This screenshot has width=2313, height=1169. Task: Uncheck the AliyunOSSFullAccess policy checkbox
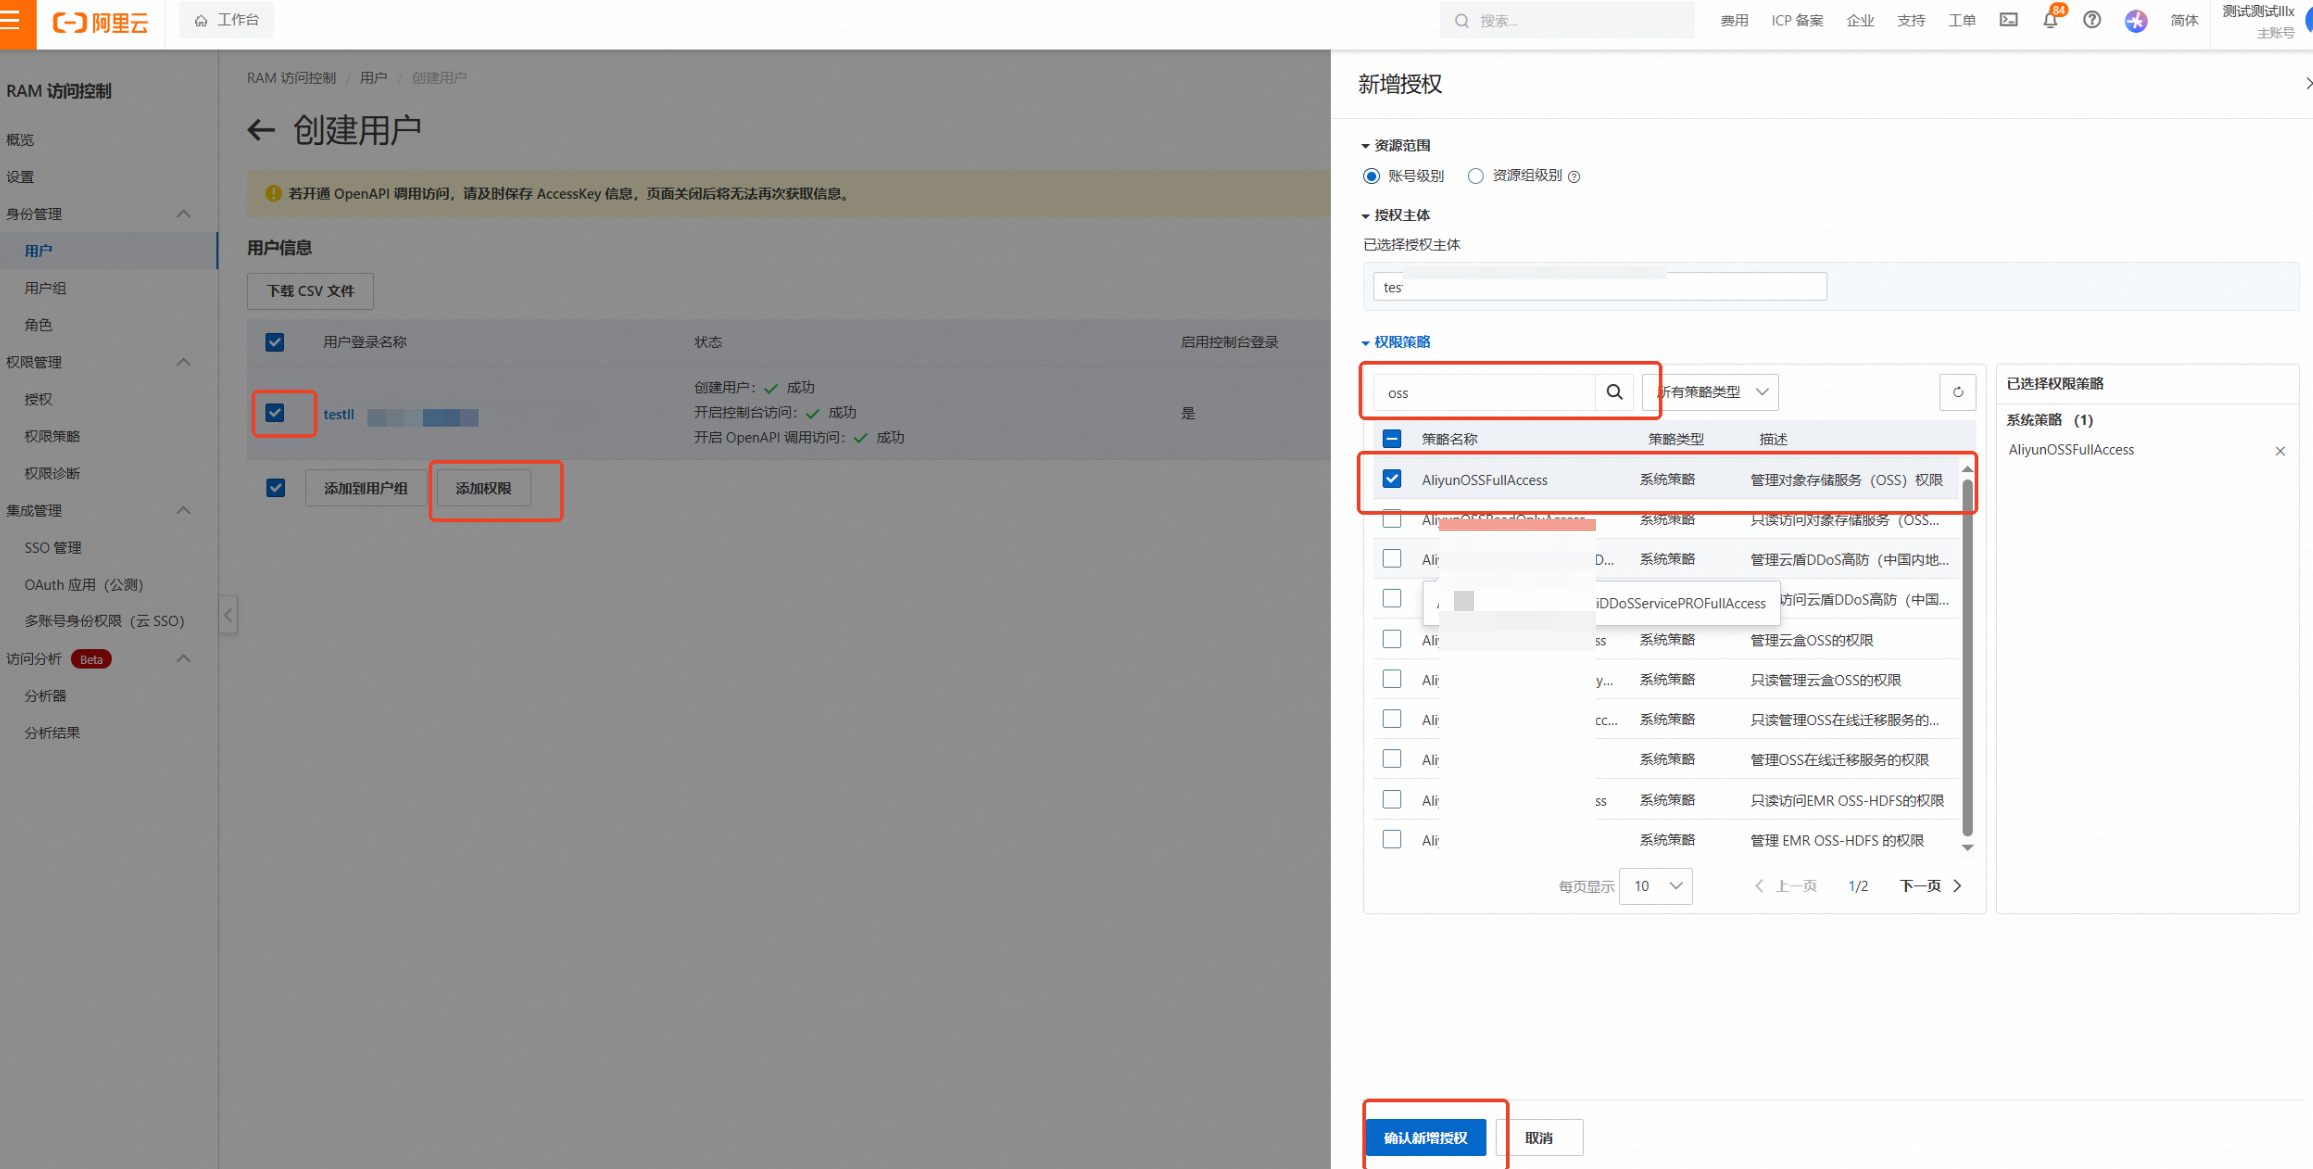(1392, 479)
